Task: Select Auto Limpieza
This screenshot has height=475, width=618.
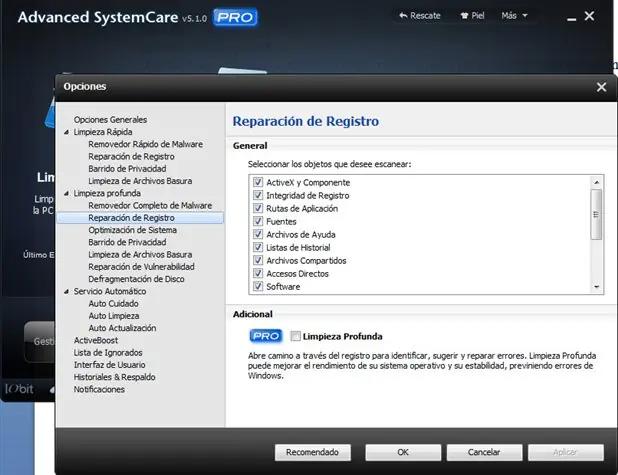Action: tap(114, 316)
